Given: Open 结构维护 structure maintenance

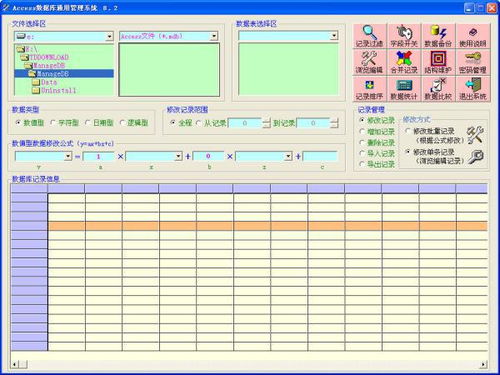Looking at the screenshot, I should tap(438, 62).
